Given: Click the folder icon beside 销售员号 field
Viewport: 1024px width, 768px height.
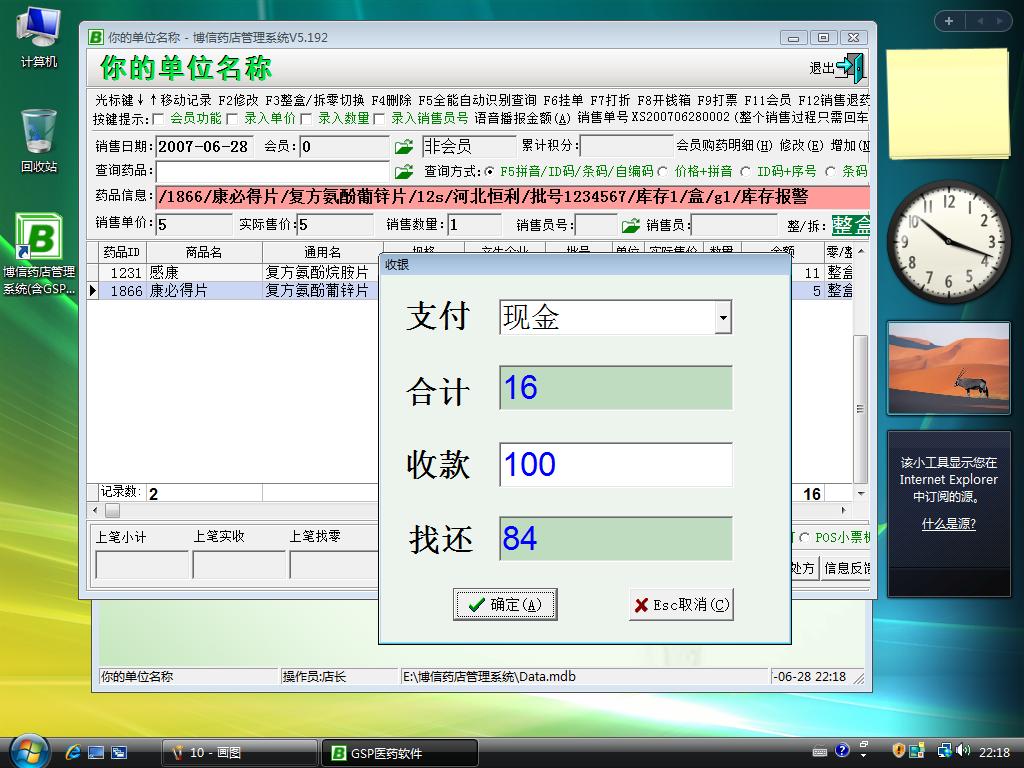Looking at the screenshot, I should (630, 226).
